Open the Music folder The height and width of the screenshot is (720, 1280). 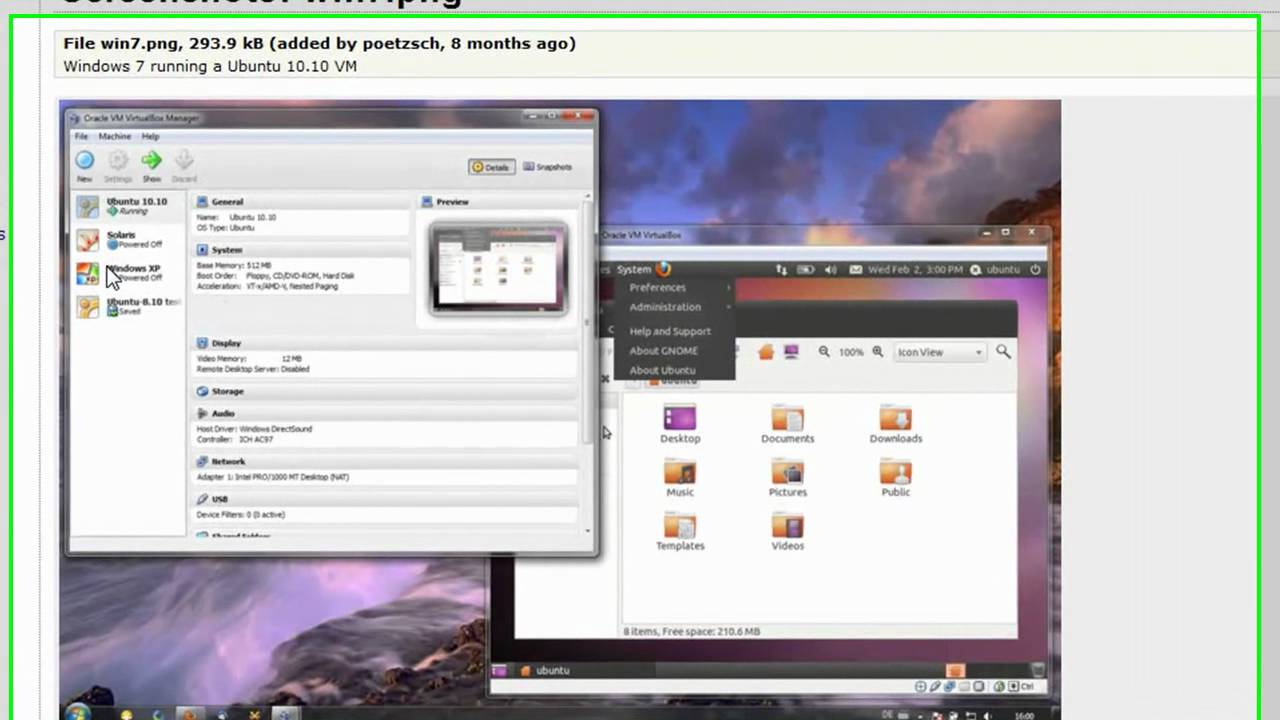pyautogui.click(x=680, y=478)
